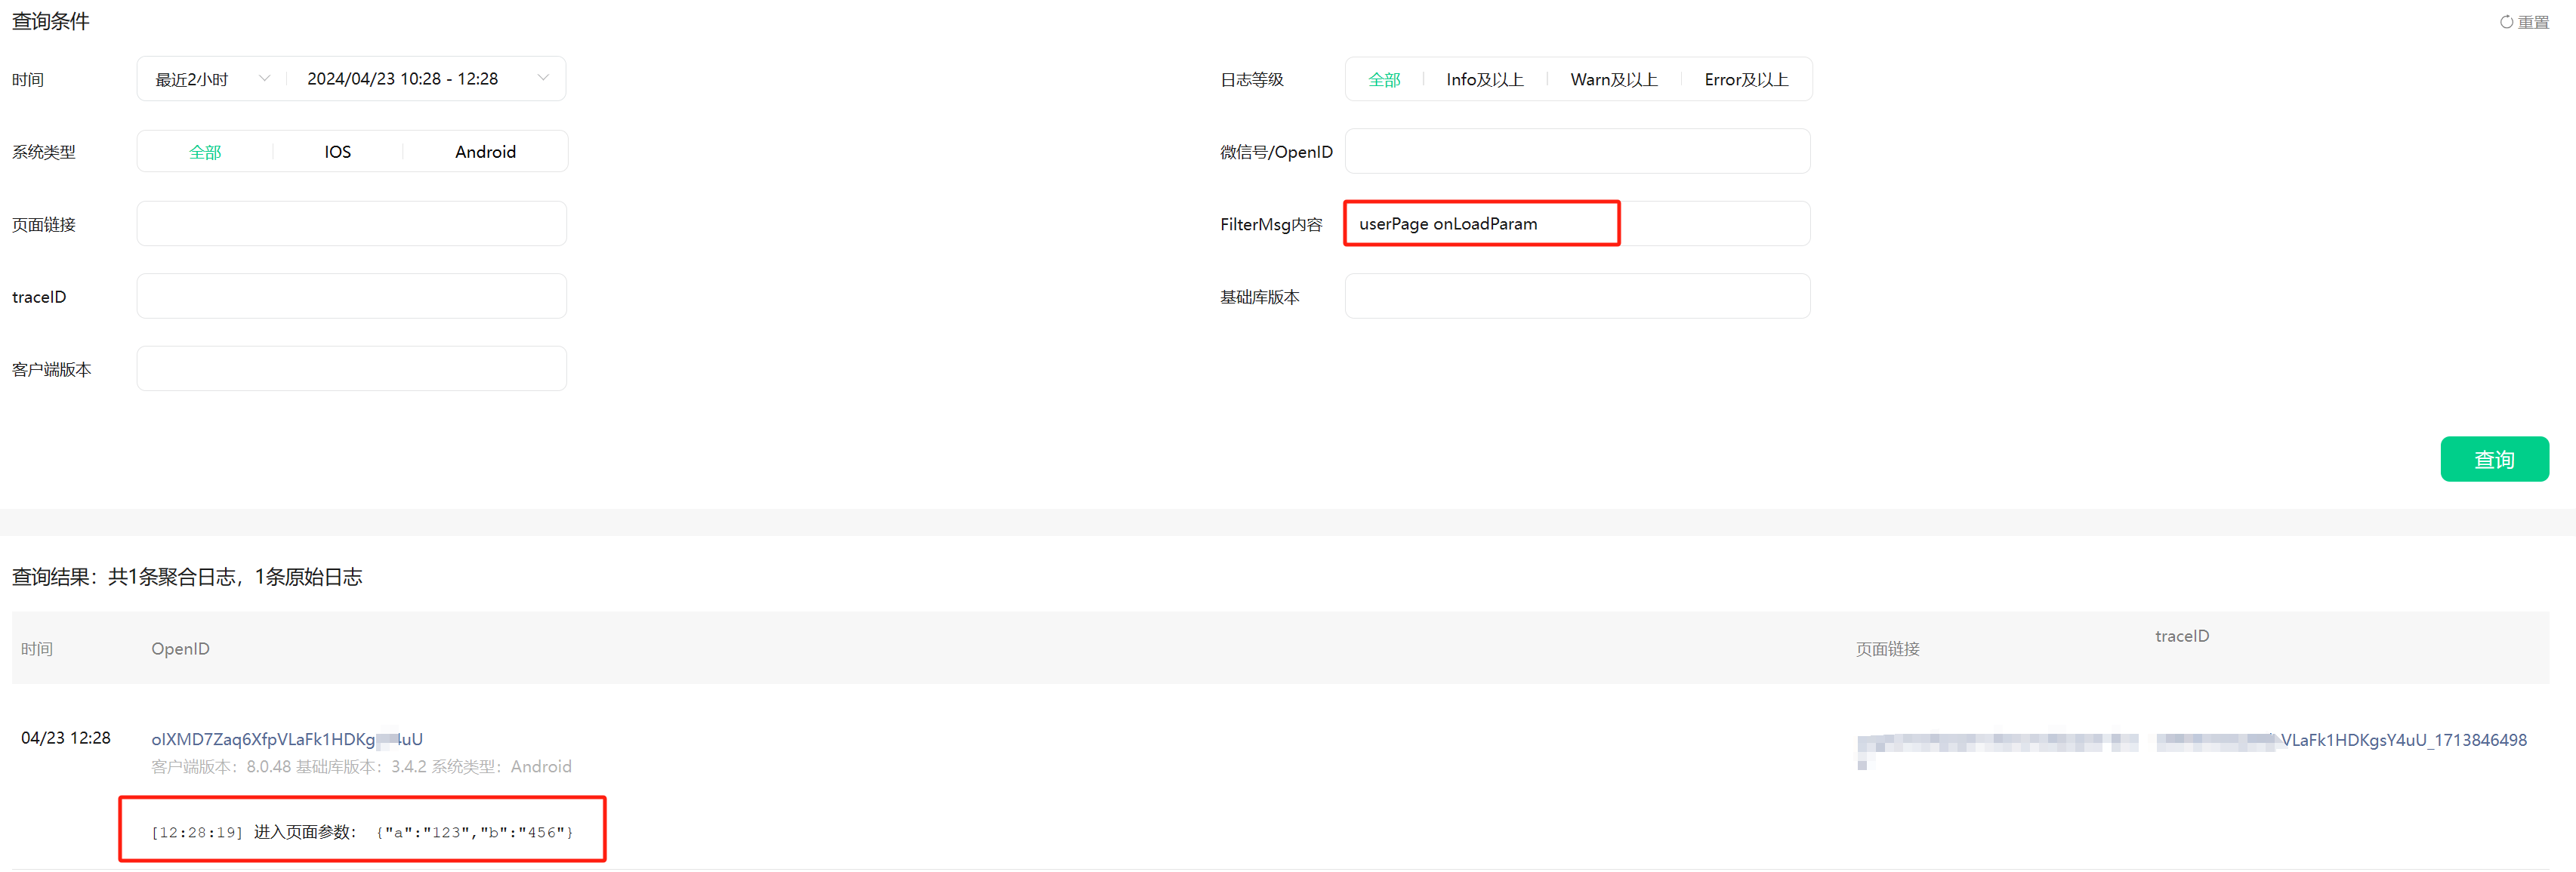Click the reset icon at top right
Viewport: 2576px width, 872px height.
(2506, 22)
